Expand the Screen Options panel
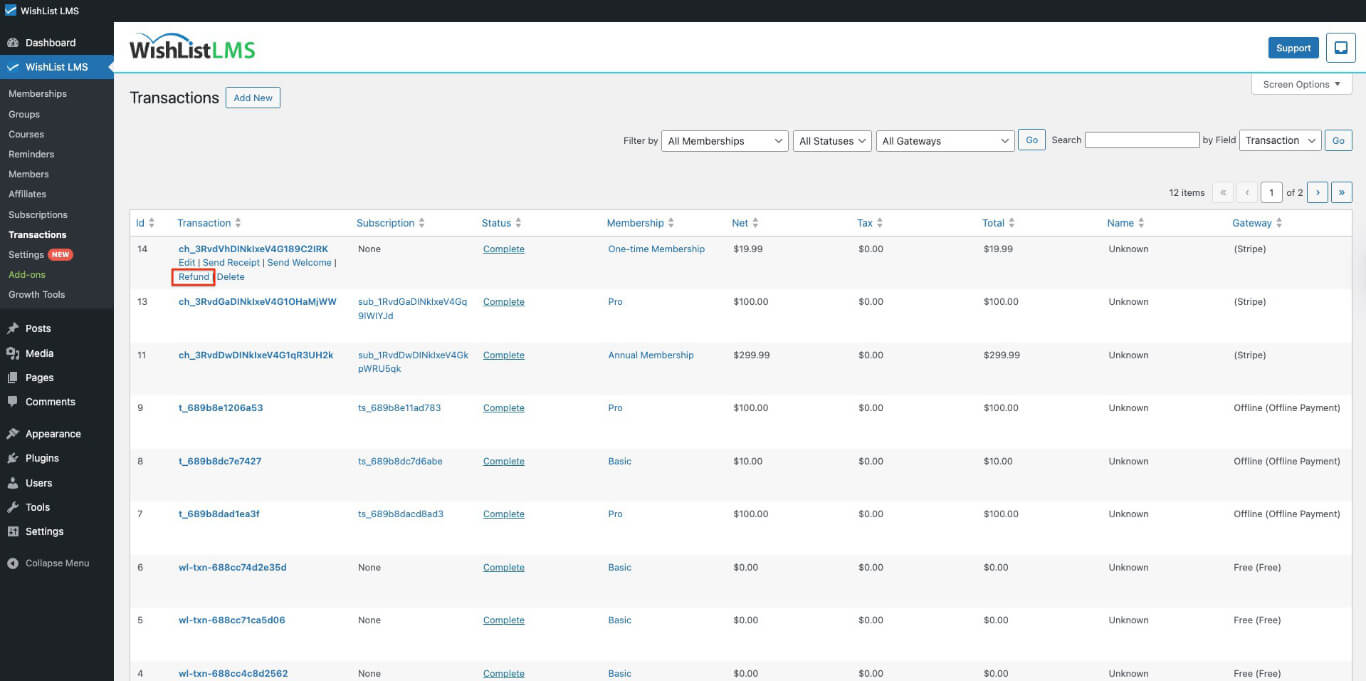This screenshot has width=1366, height=681. (x=1301, y=85)
